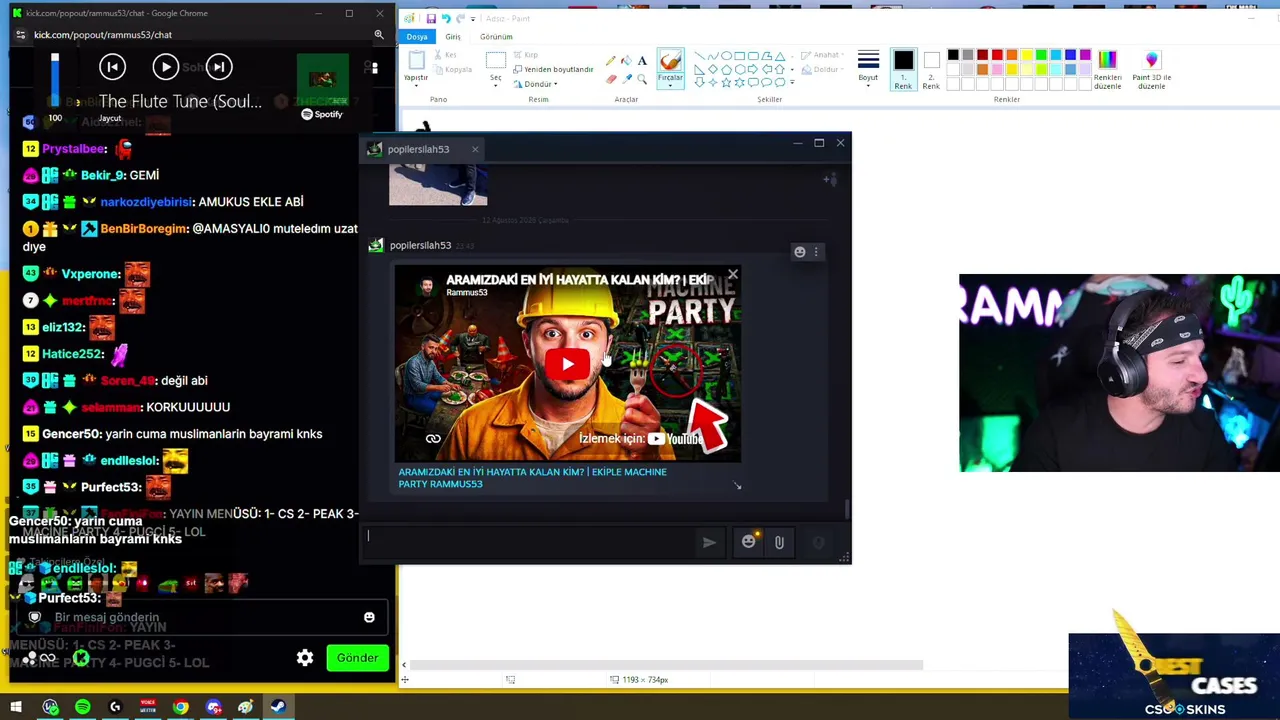Image resolution: width=1280 pixels, height=720 pixels.
Task: Expand the Yapıştır paste dropdown
Action: pyautogui.click(x=415, y=85)
